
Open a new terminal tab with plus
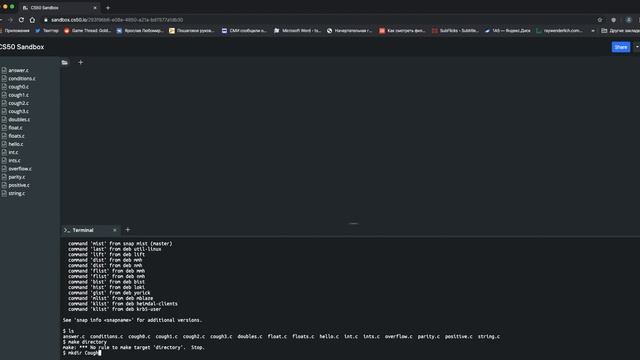tap(128, 230)
